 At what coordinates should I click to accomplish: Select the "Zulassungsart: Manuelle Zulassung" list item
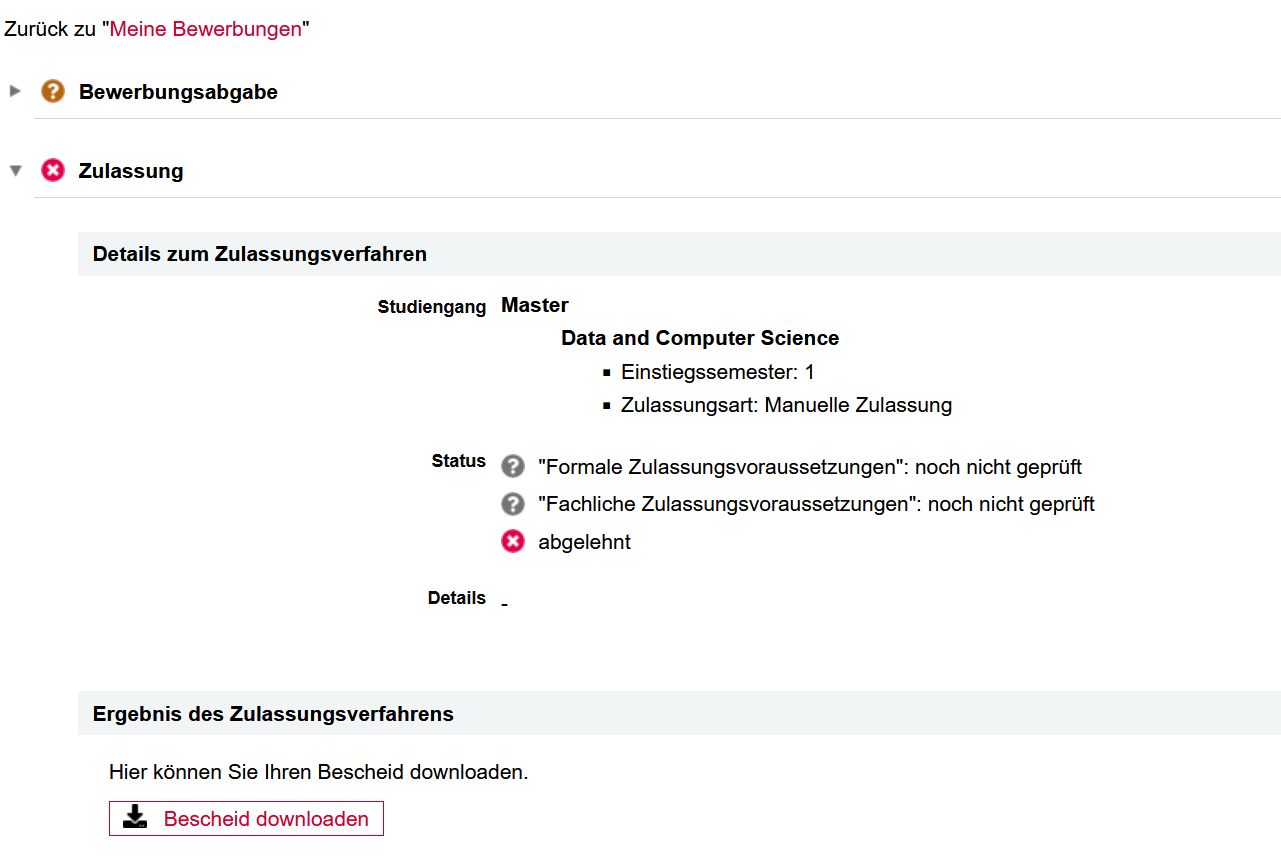point(786,405)
